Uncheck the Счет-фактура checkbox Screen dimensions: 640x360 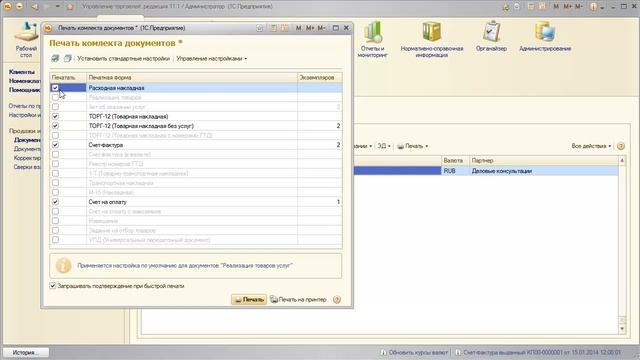pos(55,145)
